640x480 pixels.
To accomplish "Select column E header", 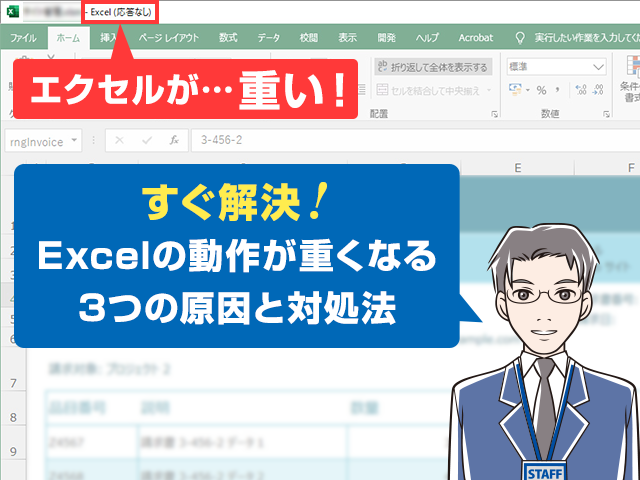I will [x=517, y=168].
